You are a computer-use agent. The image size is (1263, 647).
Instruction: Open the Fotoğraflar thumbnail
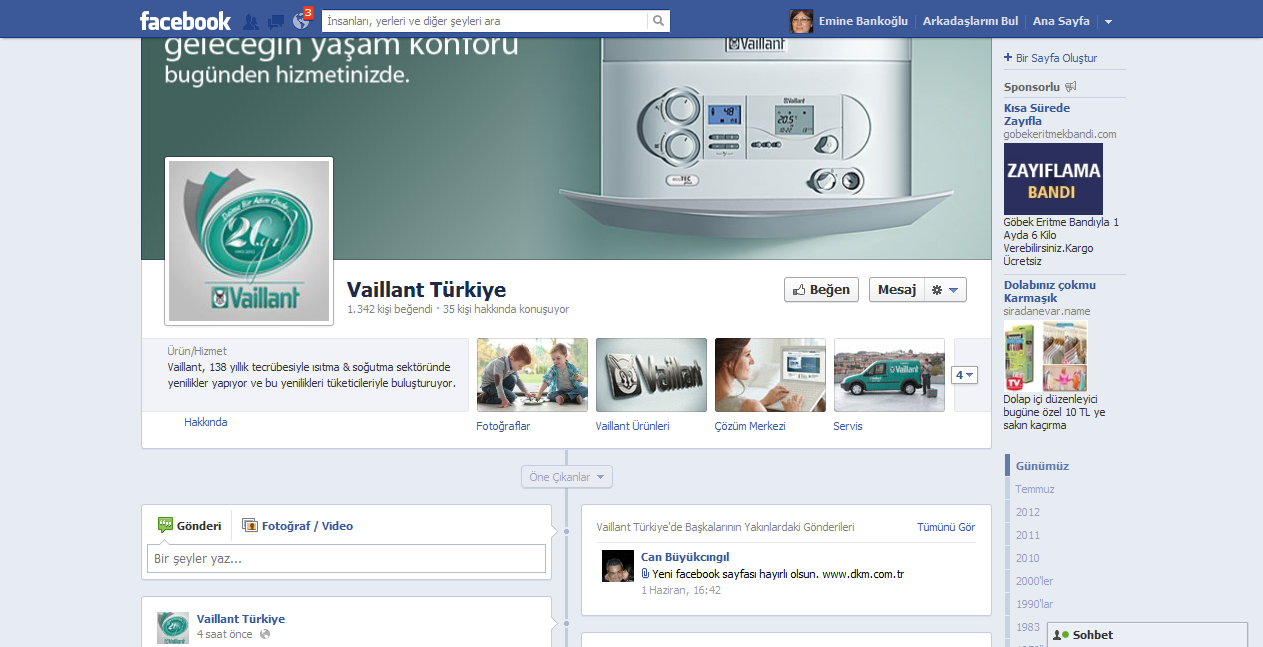pyautogui.click(x=533, y=375)
